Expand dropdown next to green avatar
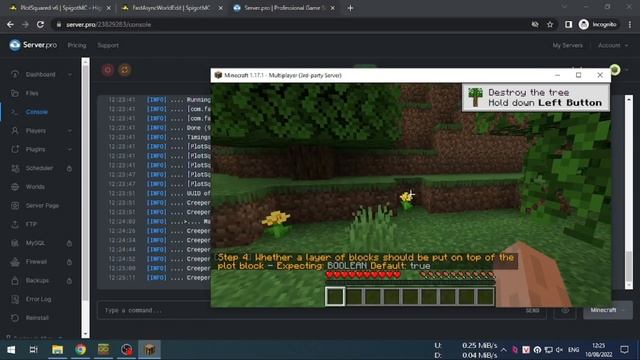Screen dimensions: 640x360 [627, 70]
